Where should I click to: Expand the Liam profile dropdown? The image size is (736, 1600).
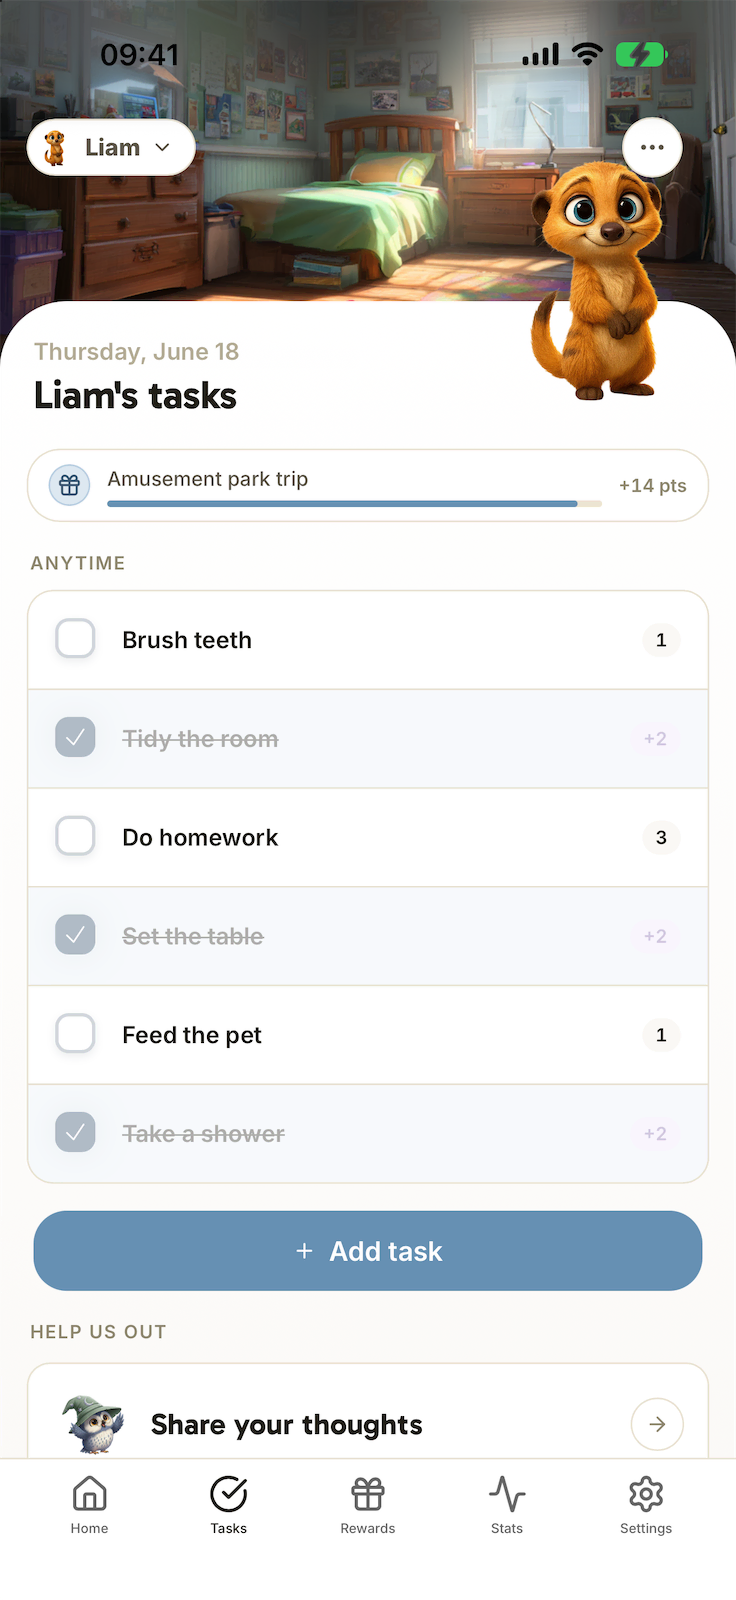111,147
